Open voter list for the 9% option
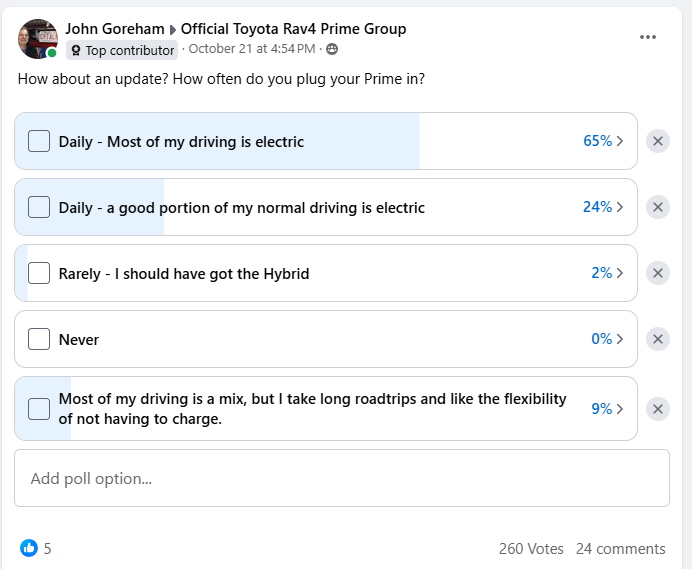The height and width of the screenshot is (569, 692). 607,408
